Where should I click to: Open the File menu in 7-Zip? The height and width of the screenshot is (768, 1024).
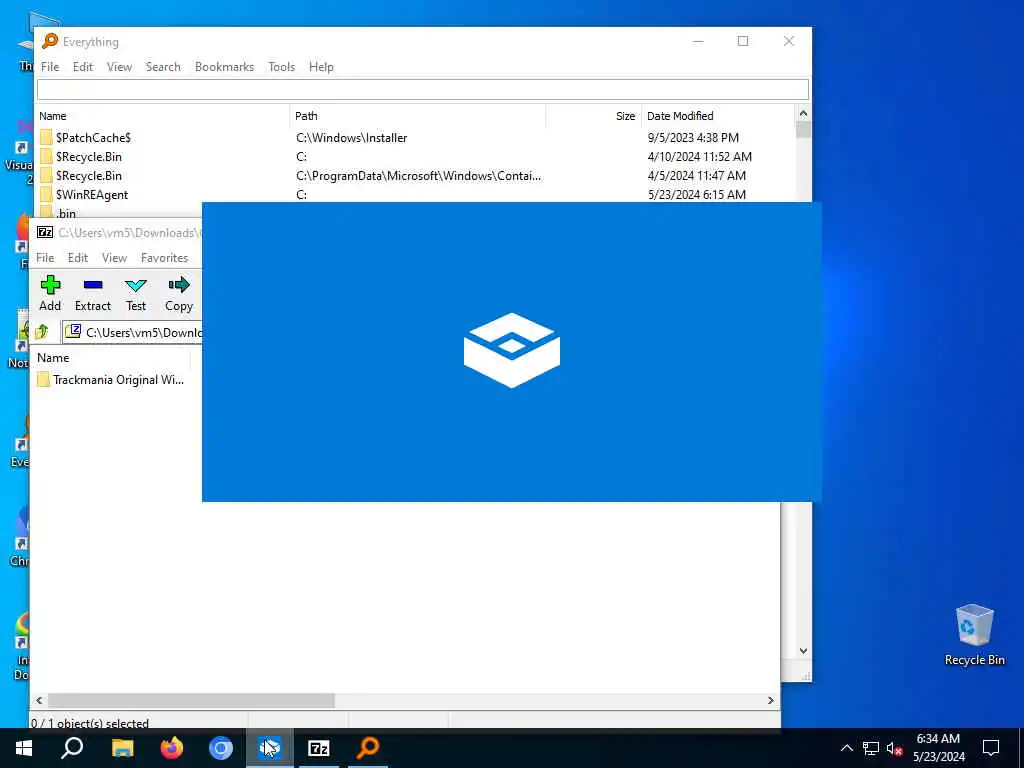pyautogui.click(x=45, y=258)
